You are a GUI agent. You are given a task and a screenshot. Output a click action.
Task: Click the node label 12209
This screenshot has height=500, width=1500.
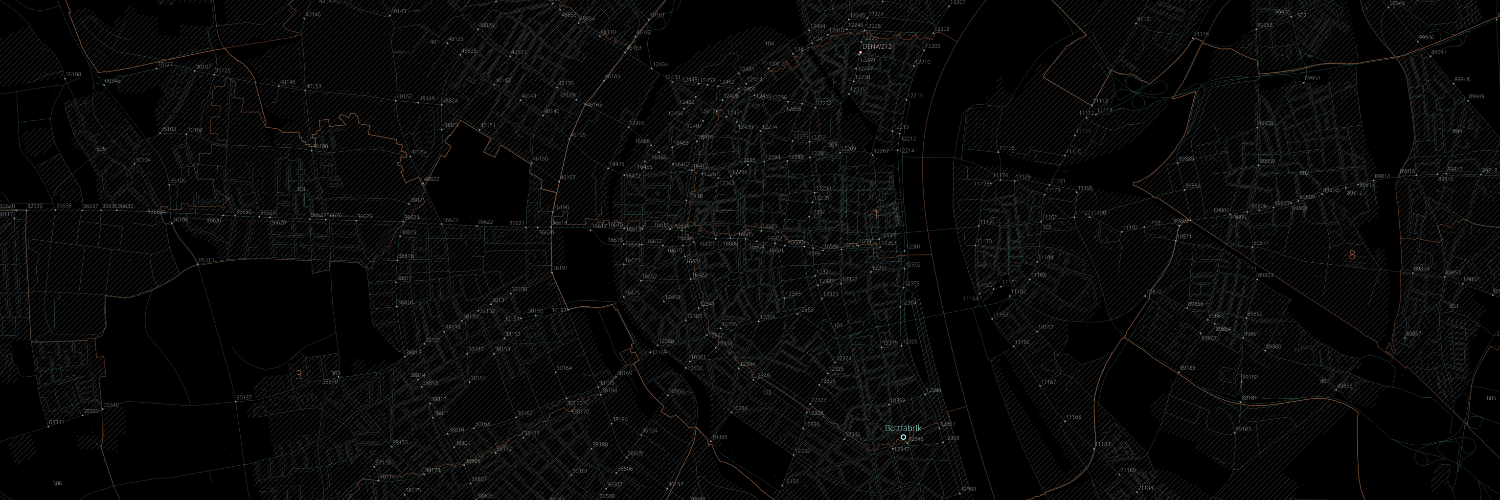[933, 46]
